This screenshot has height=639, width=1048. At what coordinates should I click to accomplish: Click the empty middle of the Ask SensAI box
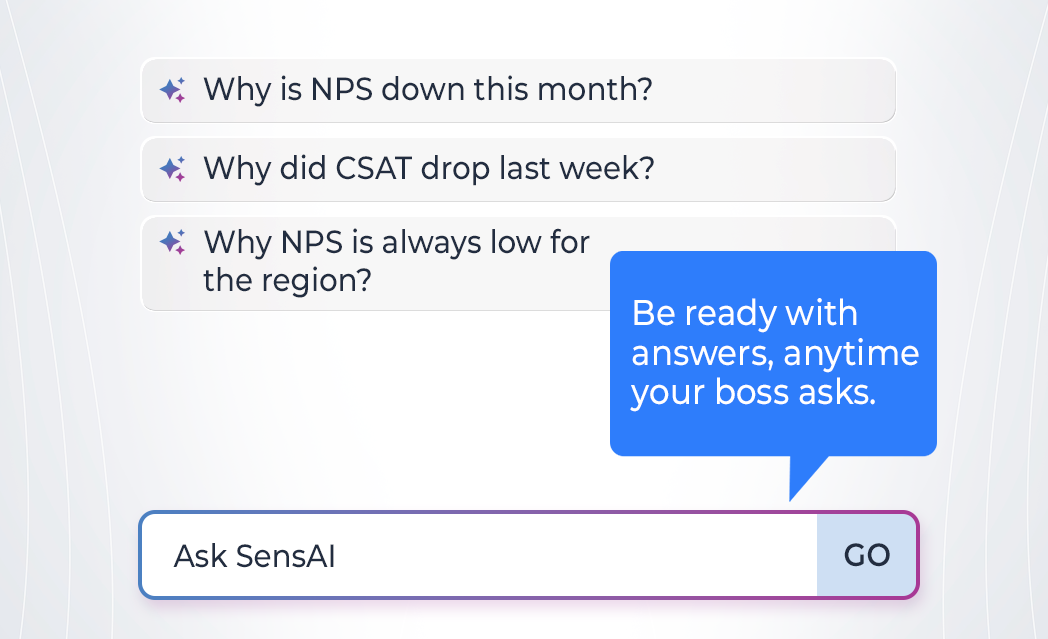[560, 556]
